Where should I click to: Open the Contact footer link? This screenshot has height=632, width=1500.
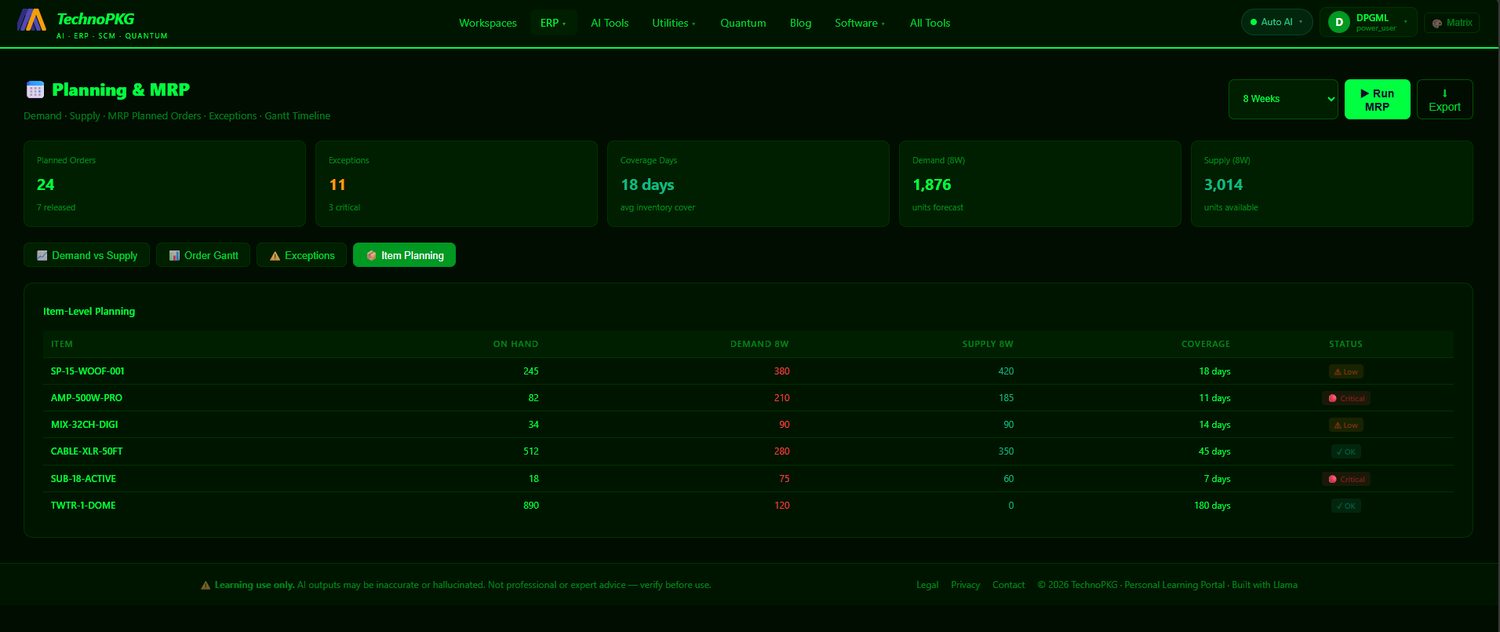coord(1008,585)
